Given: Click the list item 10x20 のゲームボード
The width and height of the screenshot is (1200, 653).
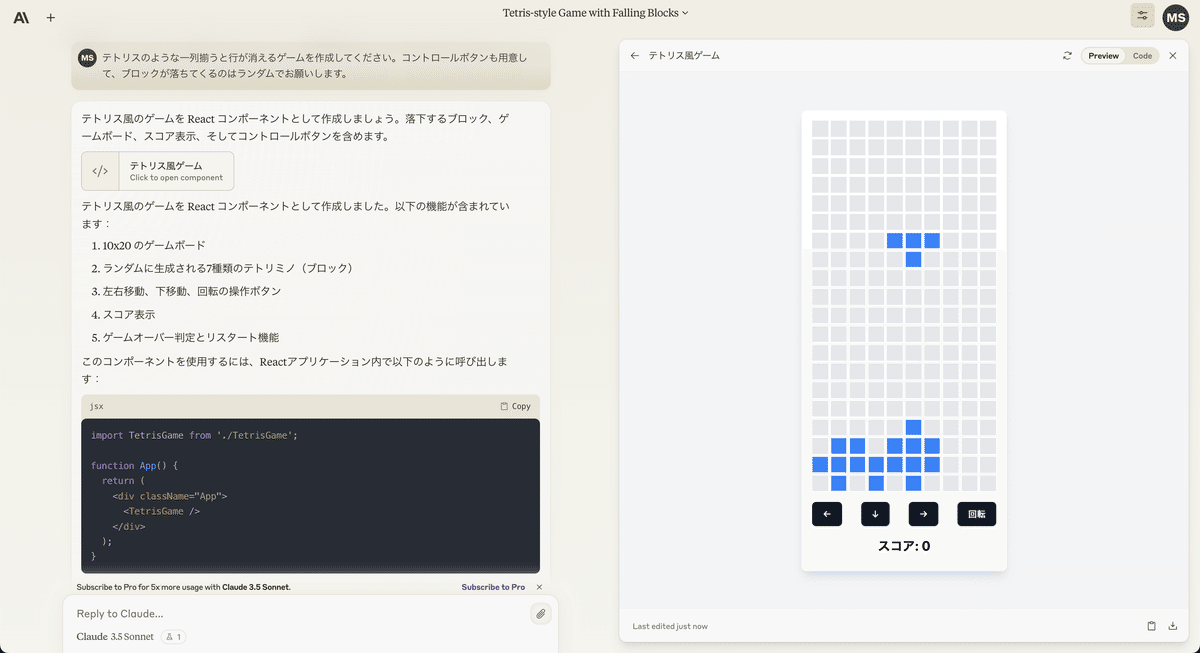Looking at the screenshot, I should (154, 246).
